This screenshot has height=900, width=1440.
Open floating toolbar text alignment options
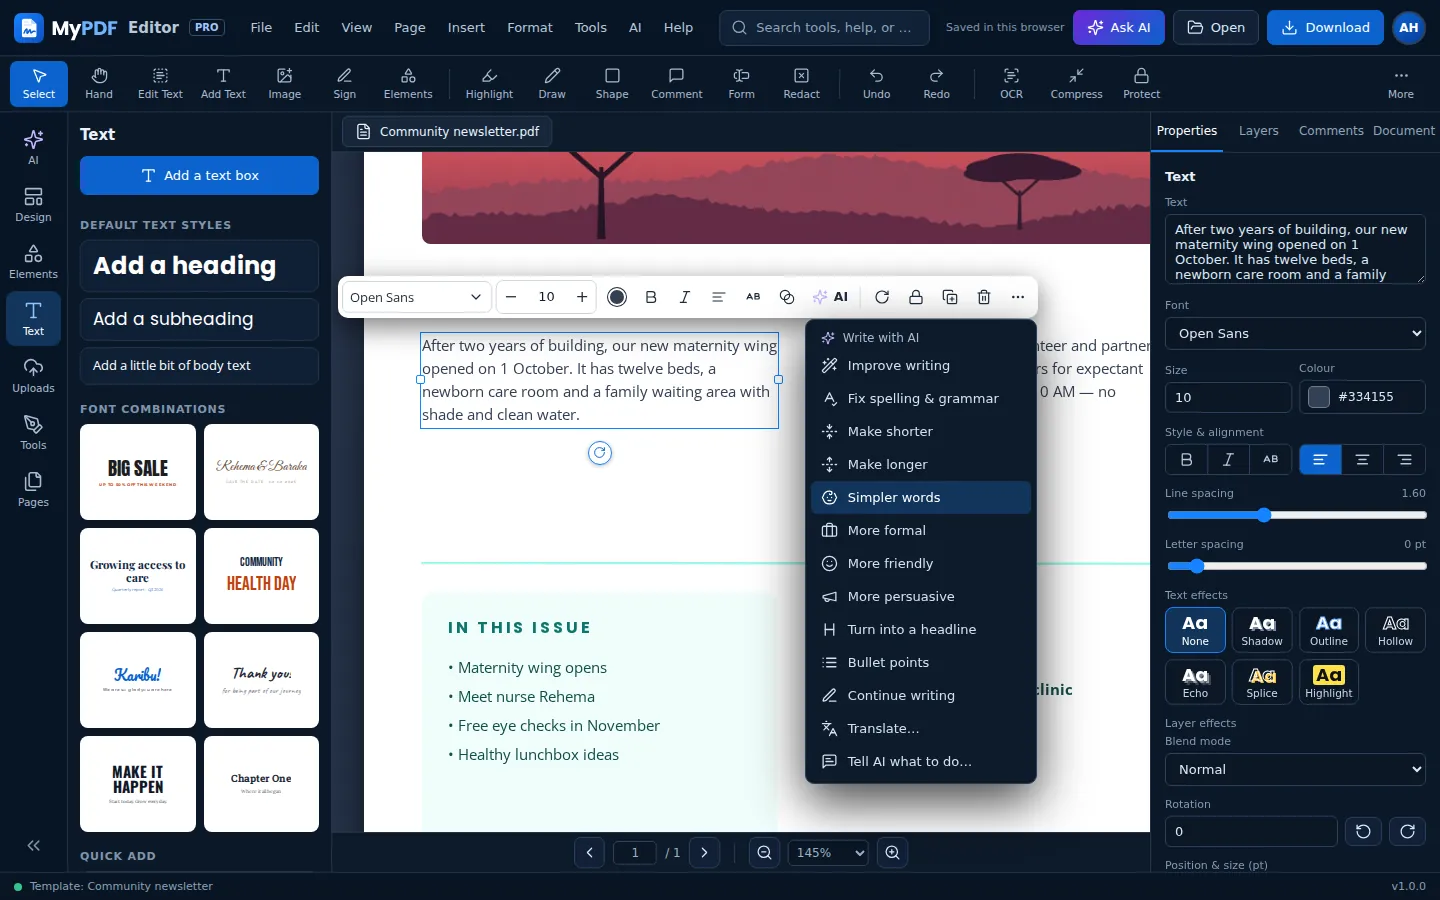tap(718, 297)
